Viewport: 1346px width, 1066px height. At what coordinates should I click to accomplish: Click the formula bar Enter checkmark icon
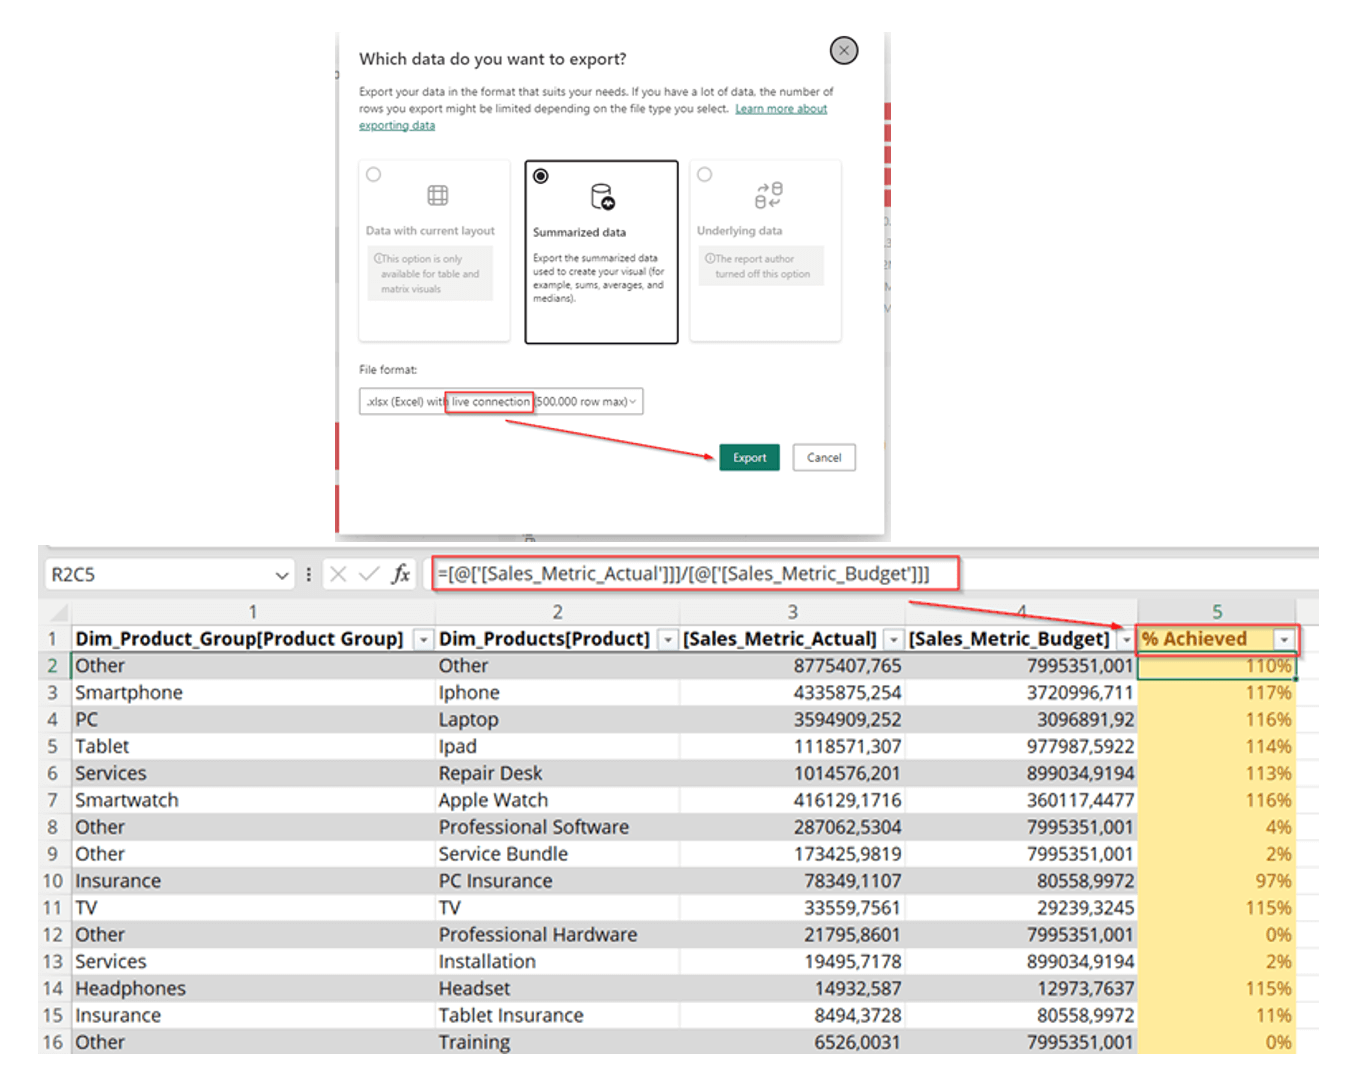click(369, 574)
